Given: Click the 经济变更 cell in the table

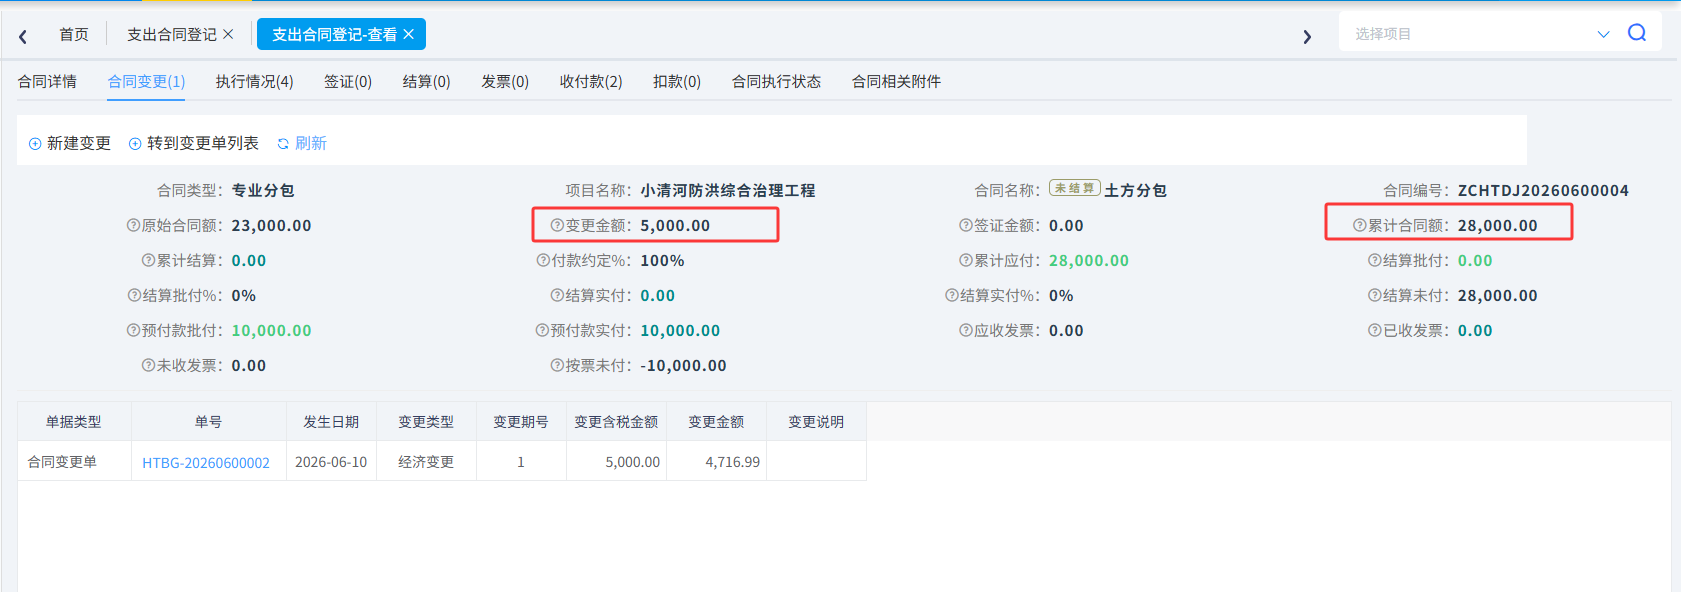Looking at the screenshot, I should 426,462.
